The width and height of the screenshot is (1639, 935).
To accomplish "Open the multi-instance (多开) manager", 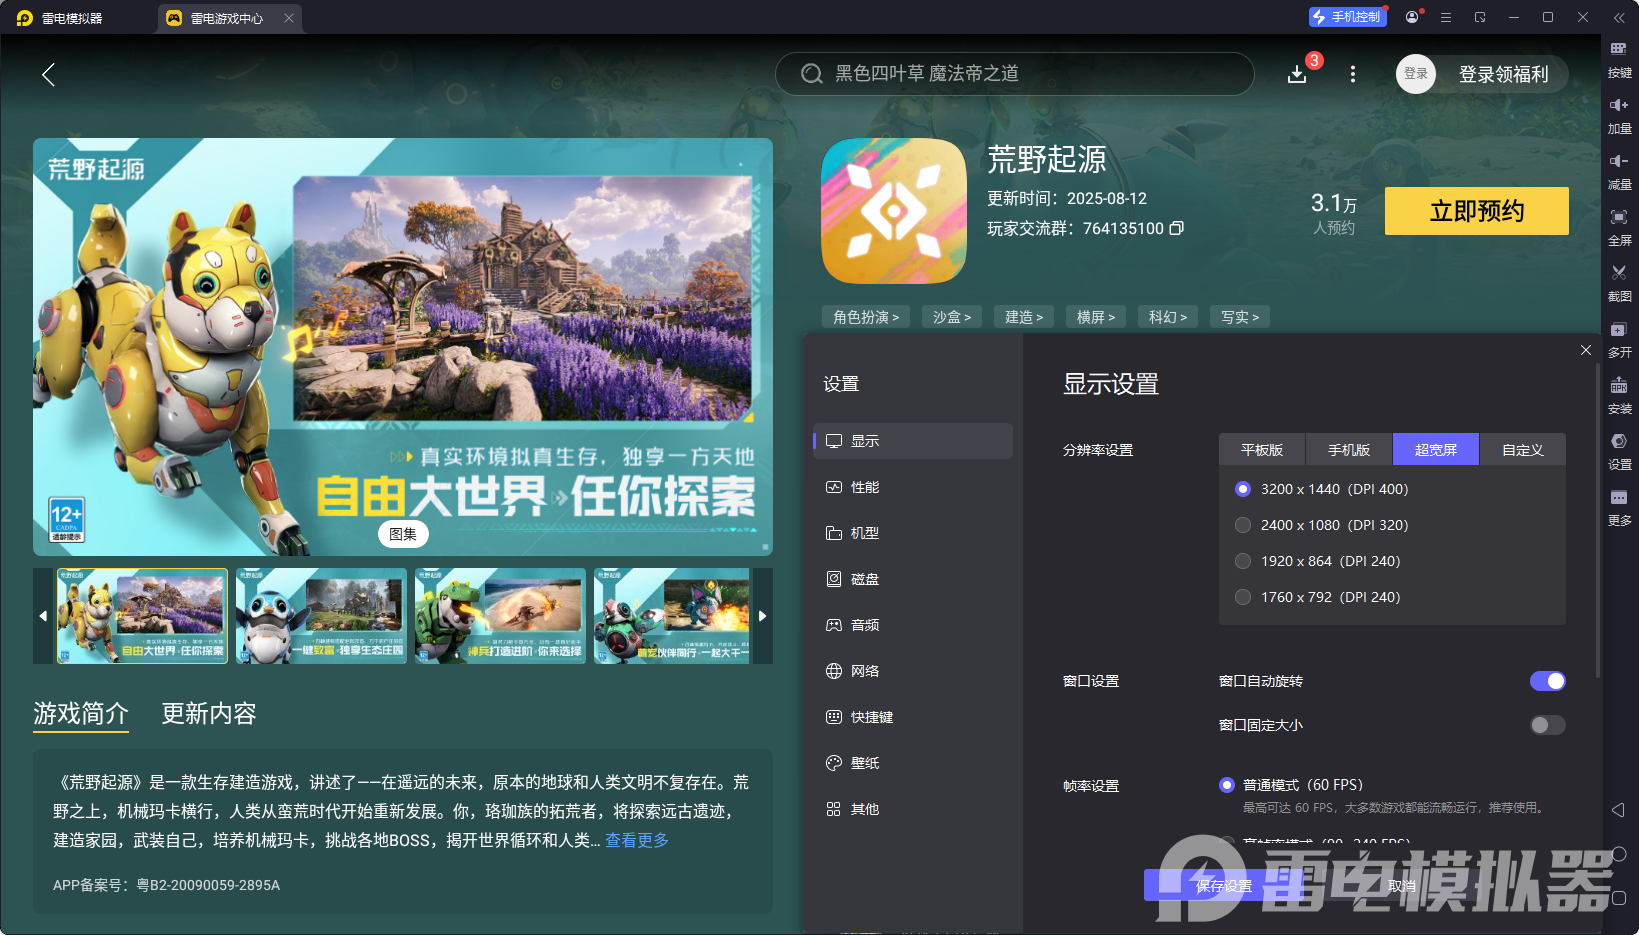I will click(1618, 339).
